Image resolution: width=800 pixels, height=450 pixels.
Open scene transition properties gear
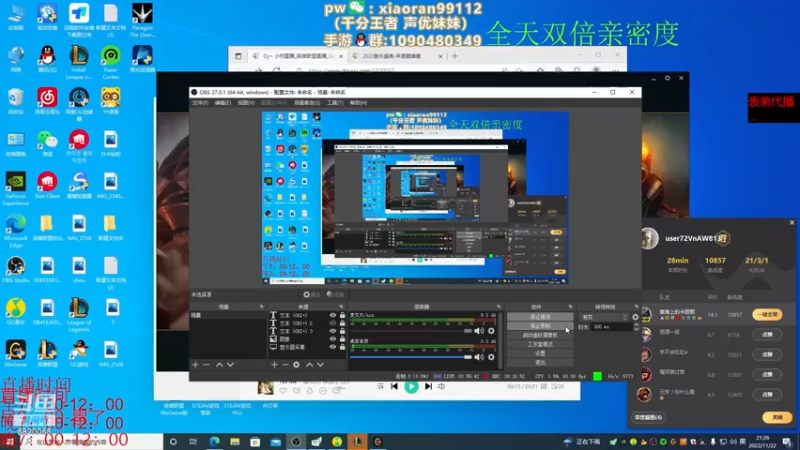tap(635, 317)
